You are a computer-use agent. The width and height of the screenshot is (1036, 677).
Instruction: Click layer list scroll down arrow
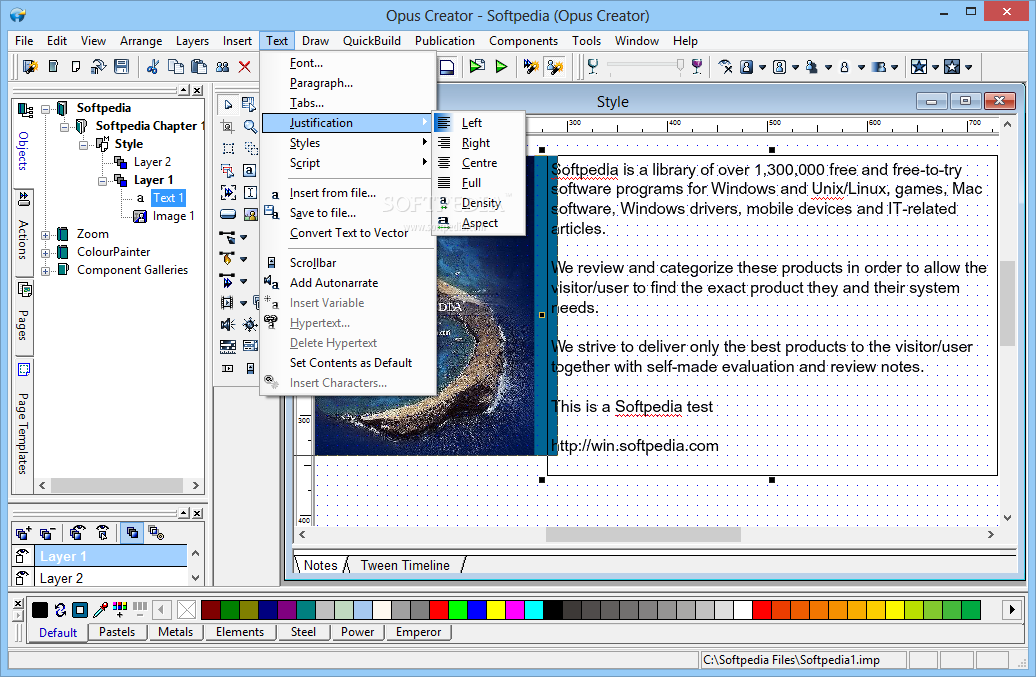tap(196, 577)
